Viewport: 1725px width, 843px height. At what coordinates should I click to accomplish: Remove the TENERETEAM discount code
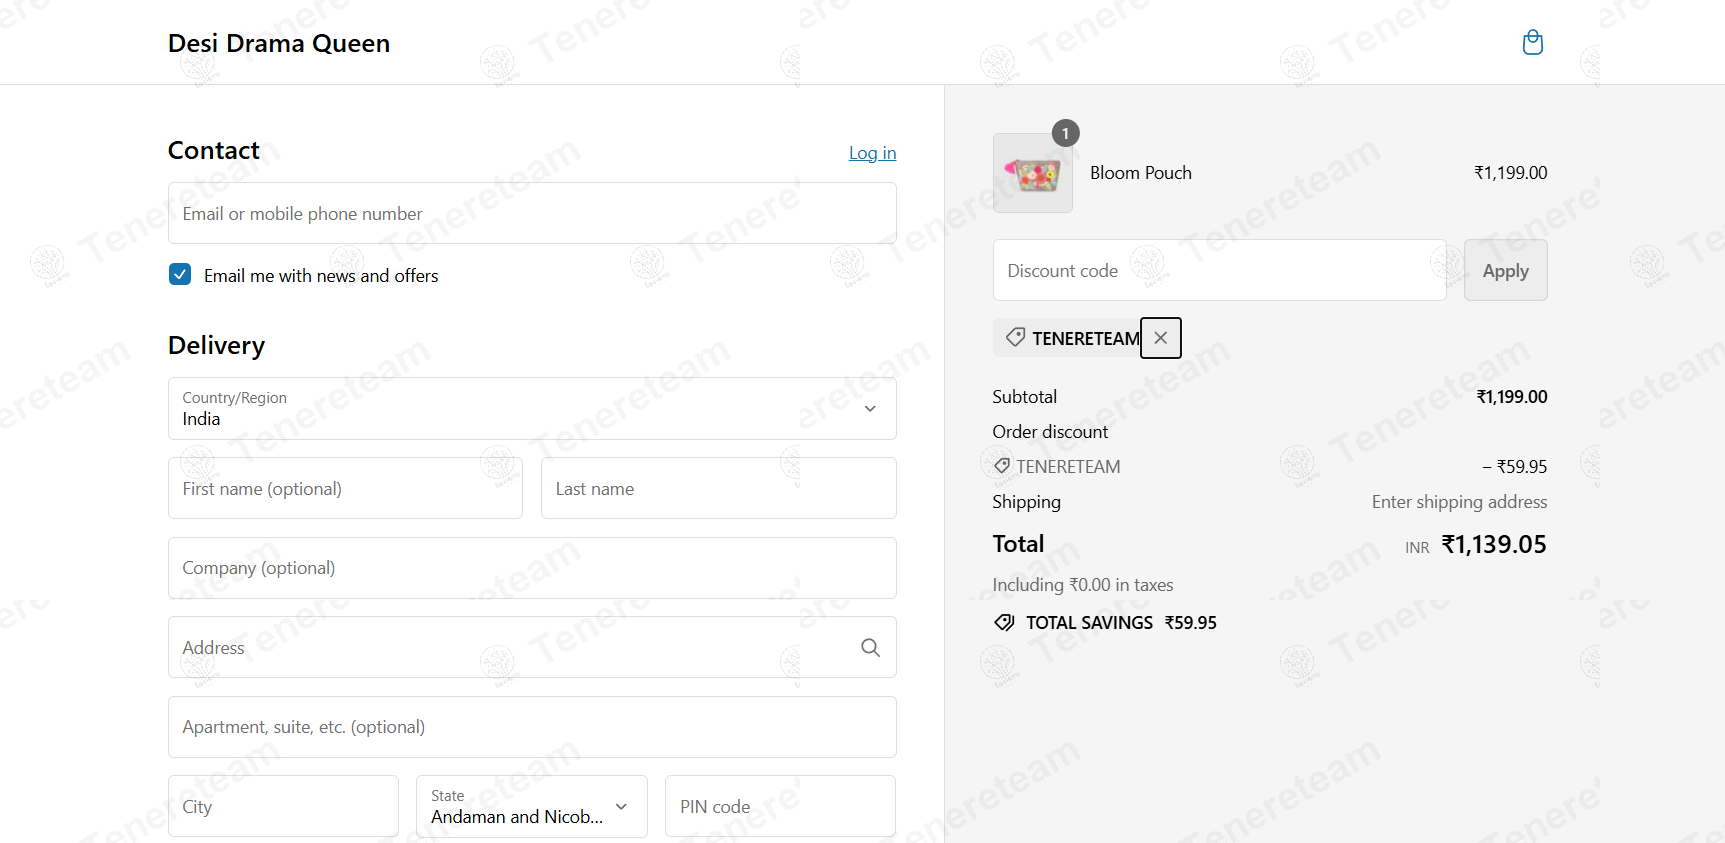1160,338
